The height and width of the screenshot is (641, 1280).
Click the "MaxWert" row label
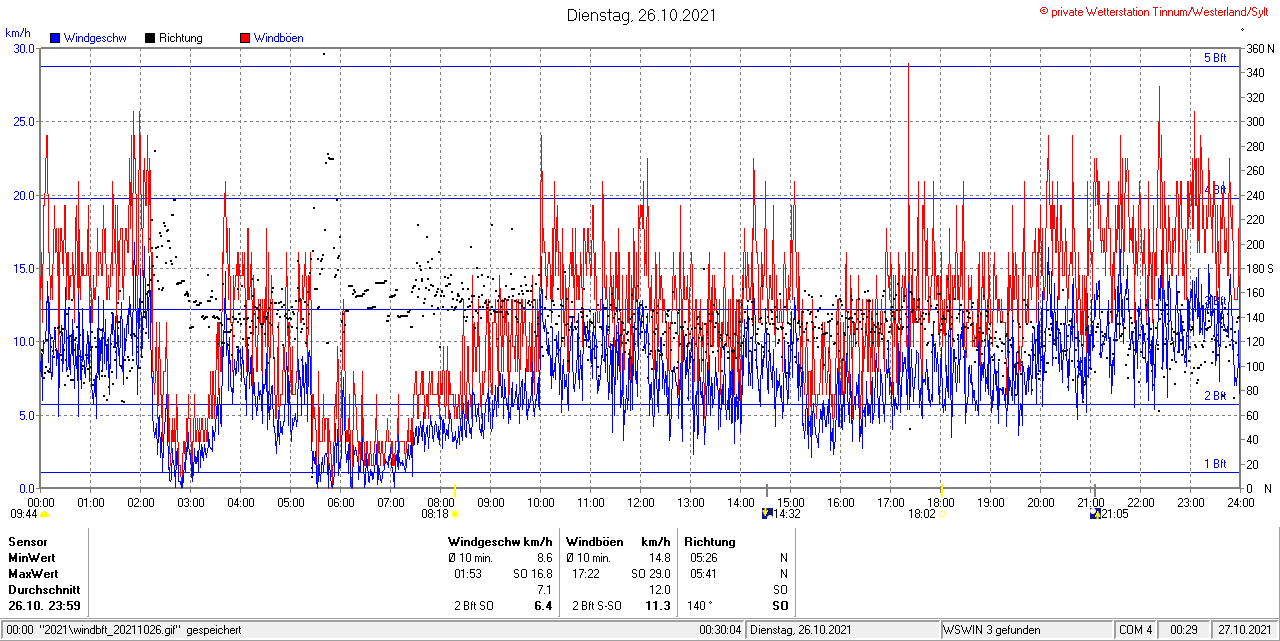[33, 574]
